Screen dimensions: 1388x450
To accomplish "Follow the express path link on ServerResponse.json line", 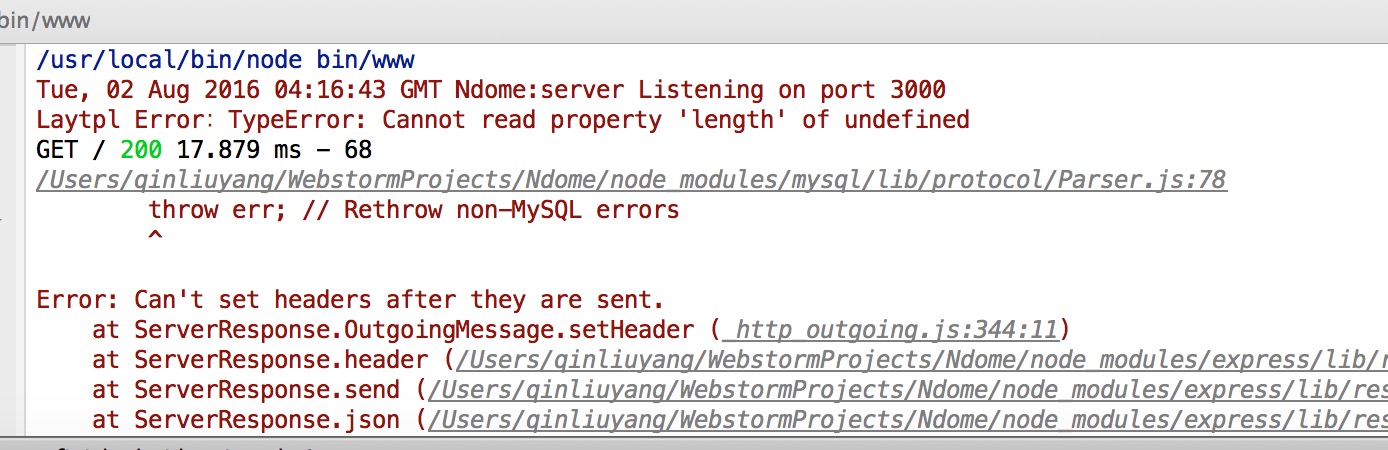I will pos(909,420).
